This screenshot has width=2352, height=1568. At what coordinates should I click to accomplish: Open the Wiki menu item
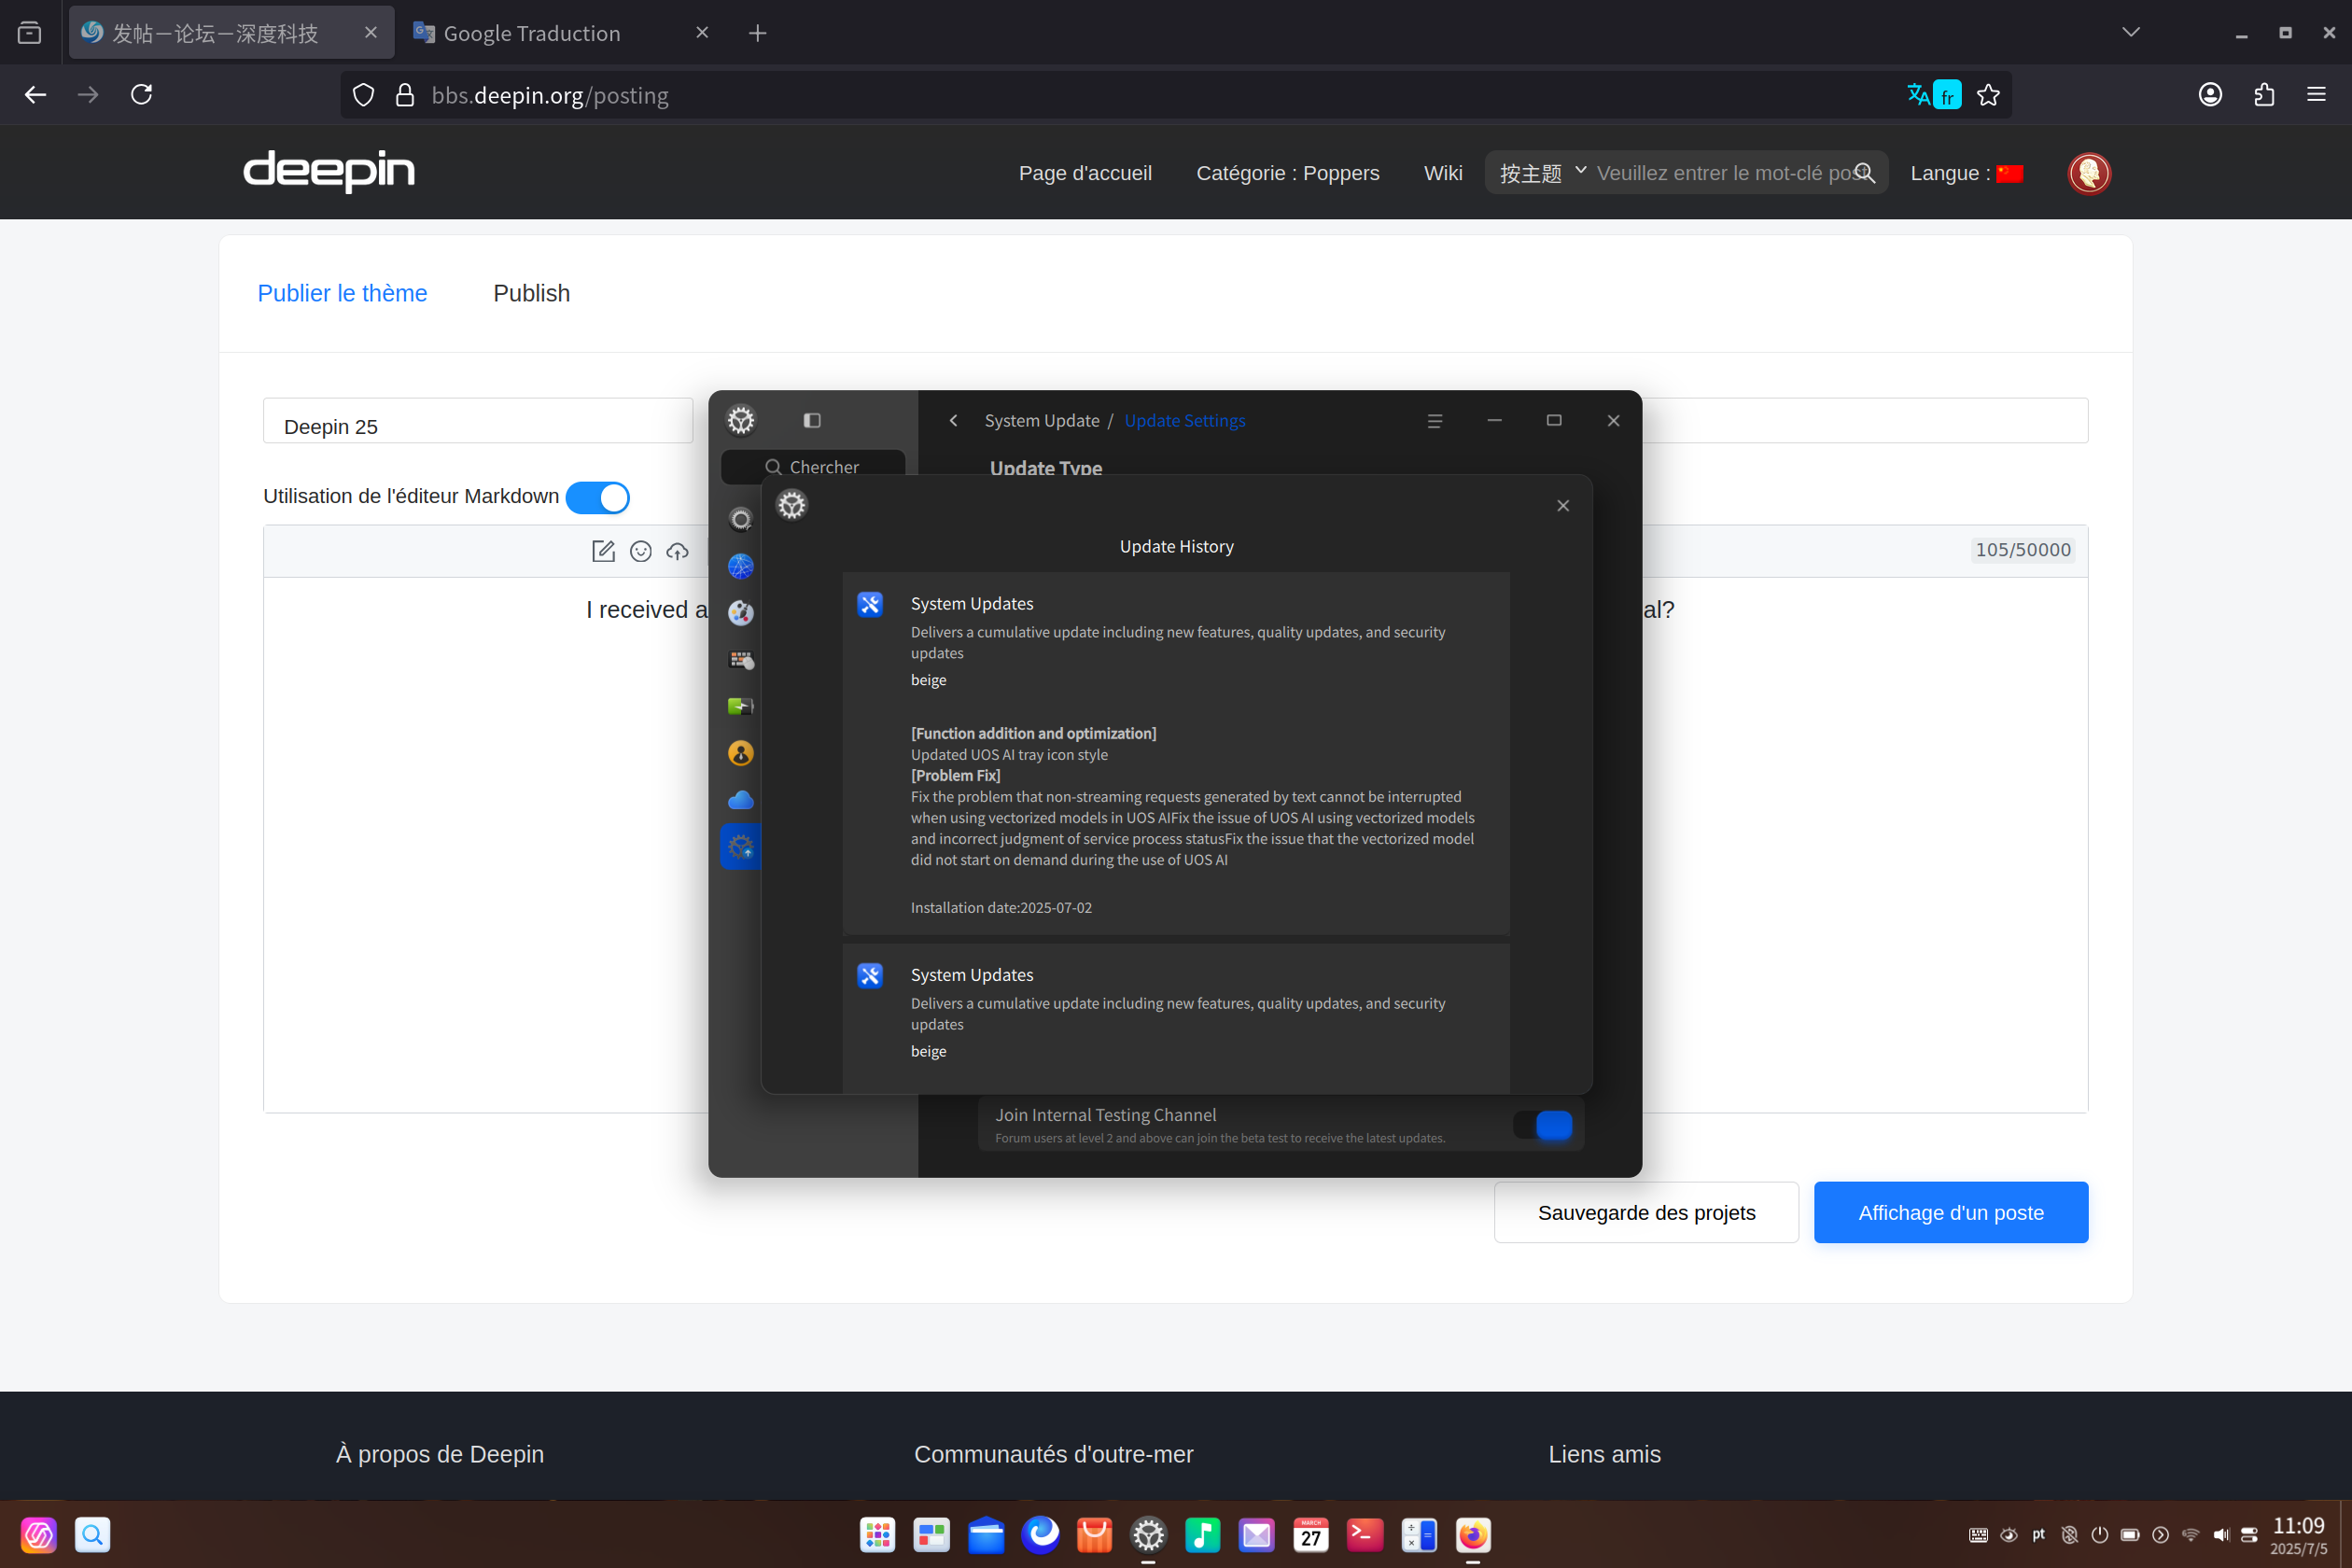(1443, 173)
